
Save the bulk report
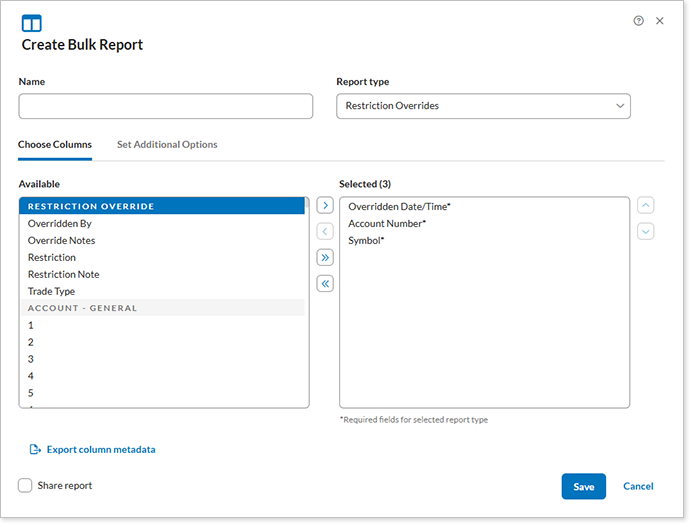pyautogui.click(x=584, y=487)
